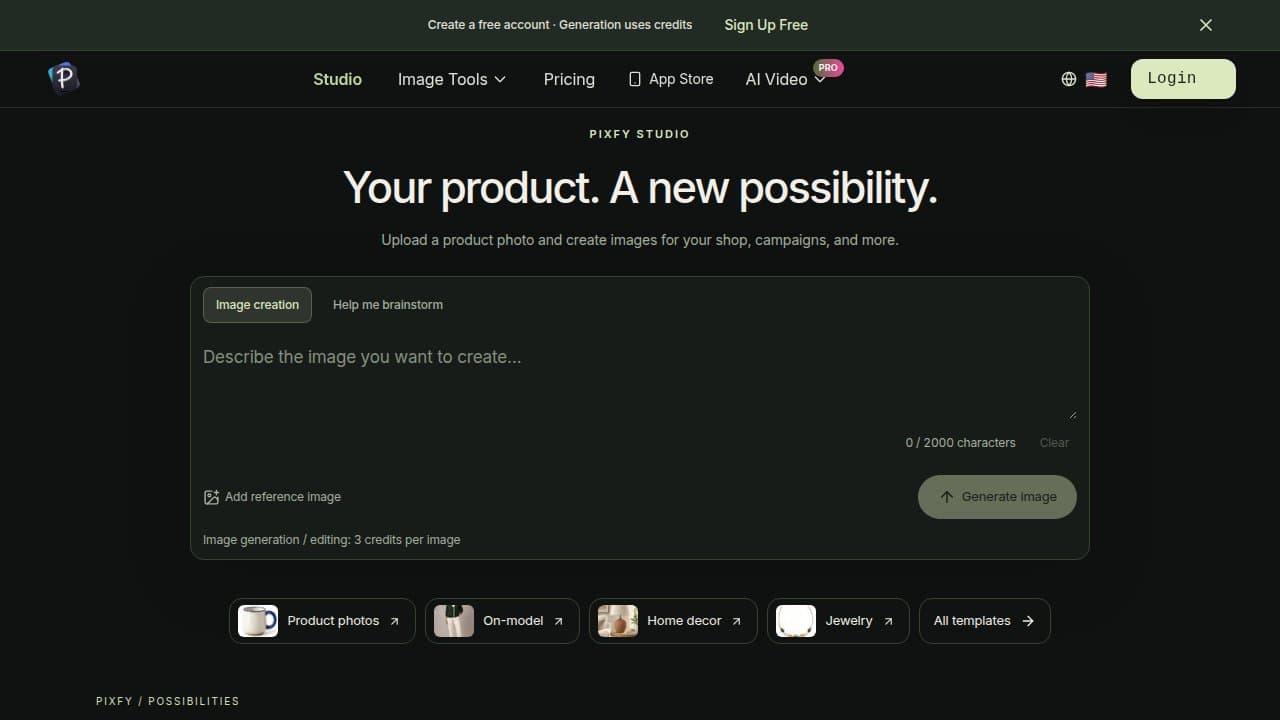Click arrow icon beside Home decor
Viewport: 1280px width, 720px height.
tap(736, 621)
